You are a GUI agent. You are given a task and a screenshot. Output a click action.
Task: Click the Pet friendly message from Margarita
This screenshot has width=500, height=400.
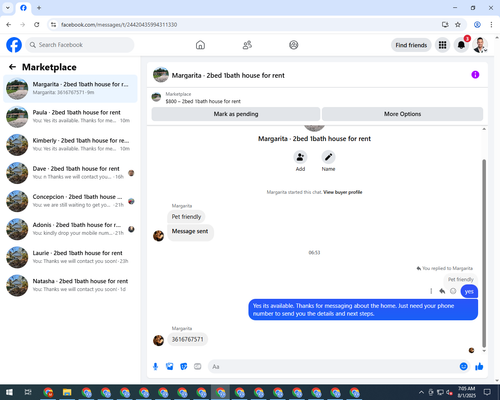186,217
